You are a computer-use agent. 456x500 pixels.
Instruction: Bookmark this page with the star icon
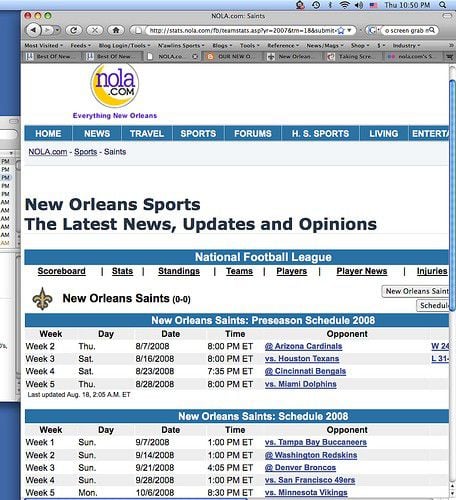tap(341, 31)
